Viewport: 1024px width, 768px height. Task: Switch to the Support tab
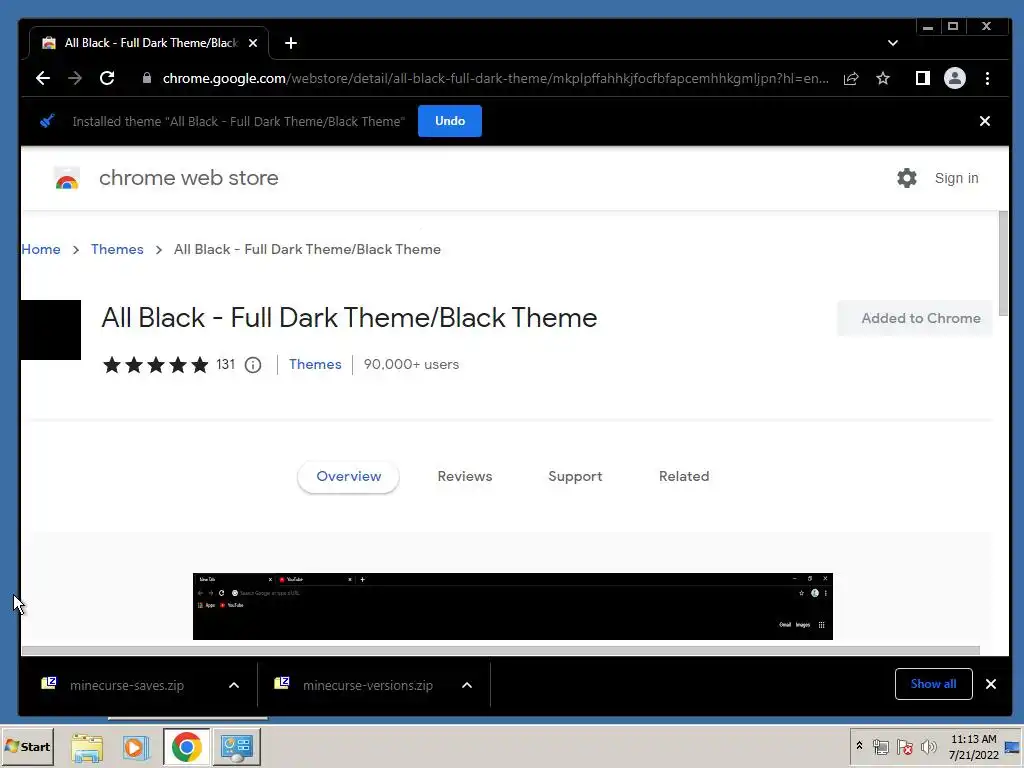(575, 477)
